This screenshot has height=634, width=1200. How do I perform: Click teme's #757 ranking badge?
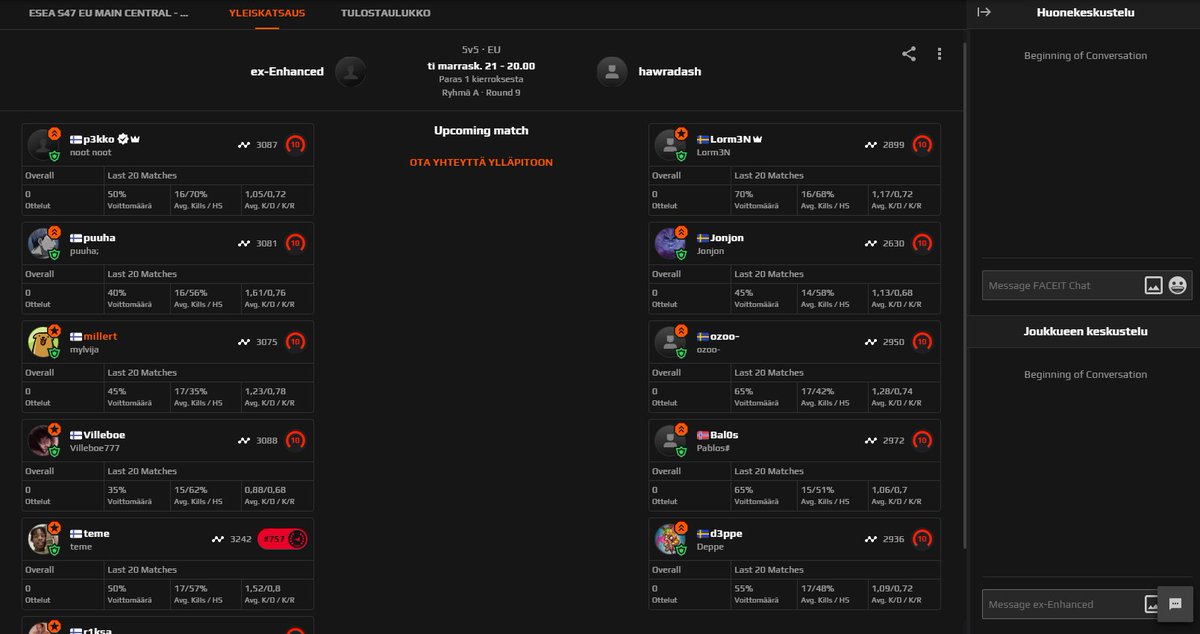[282, 539]
